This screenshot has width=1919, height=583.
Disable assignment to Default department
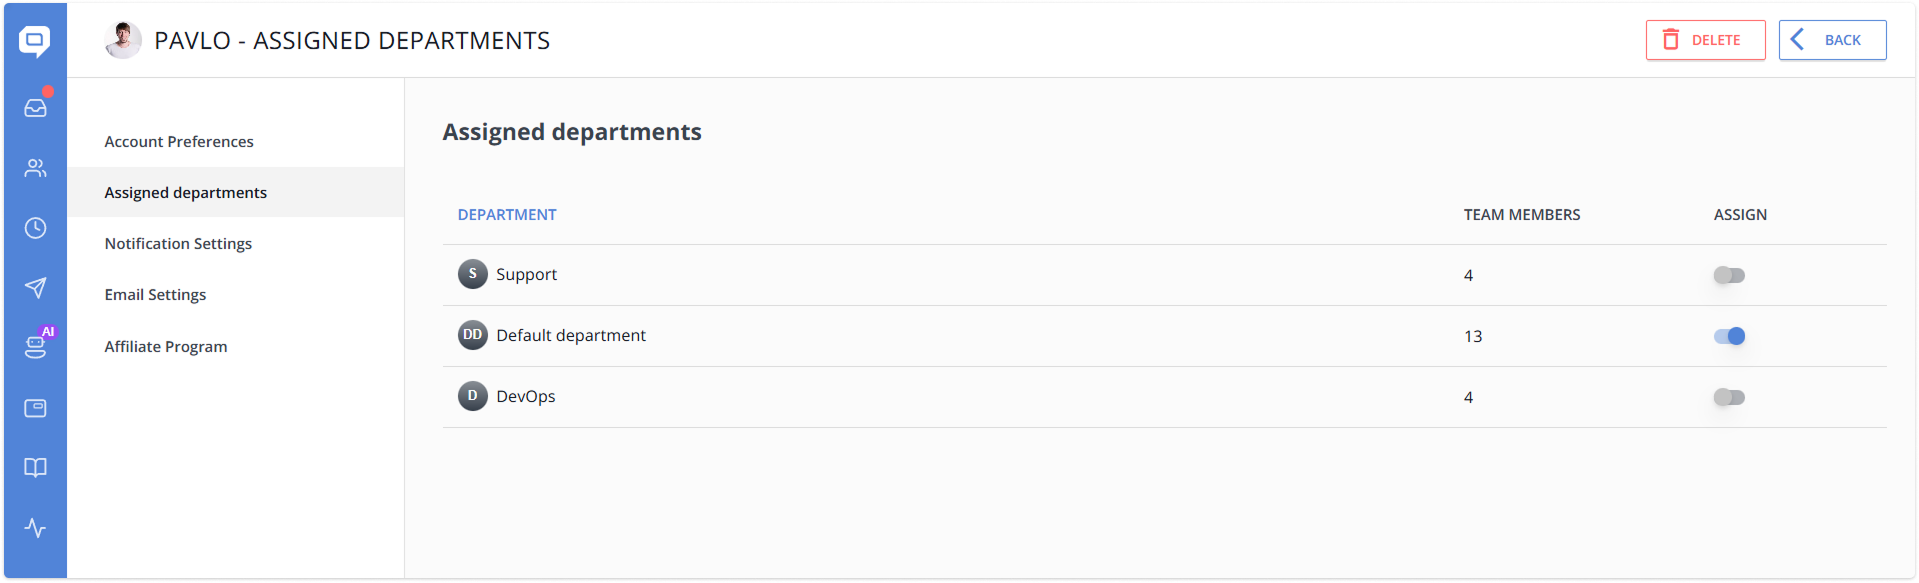click(1729, 336)
